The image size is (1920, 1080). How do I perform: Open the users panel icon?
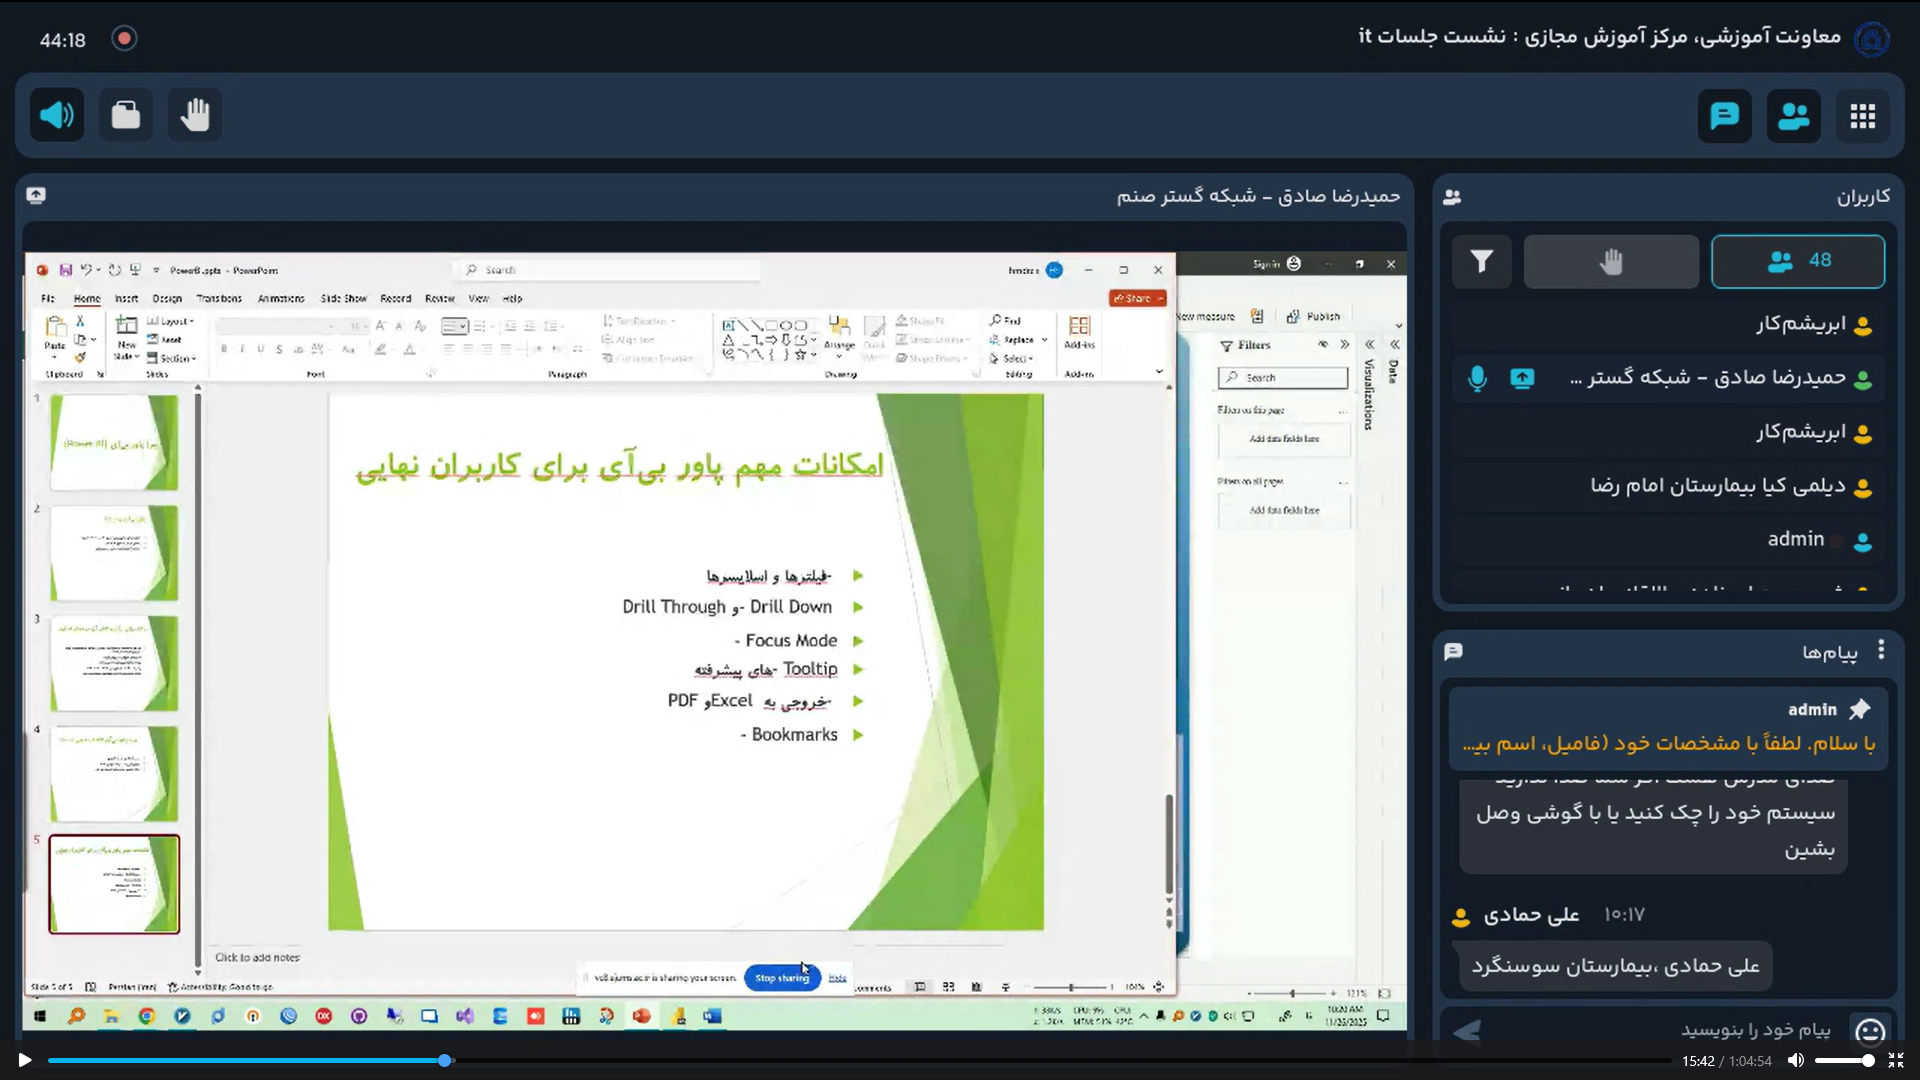click(x=1793, y=116)
